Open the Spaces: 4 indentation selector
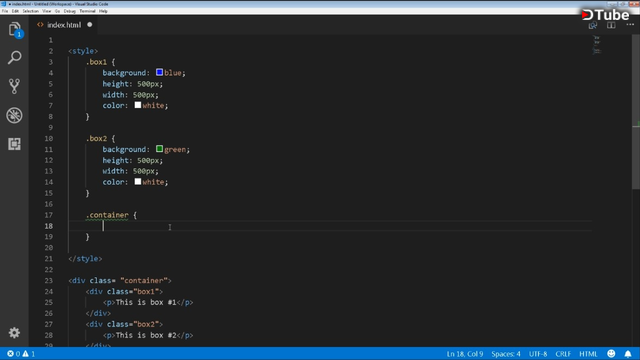The width and height of the screenshot is (640, 360). click(x=506, y=354)
